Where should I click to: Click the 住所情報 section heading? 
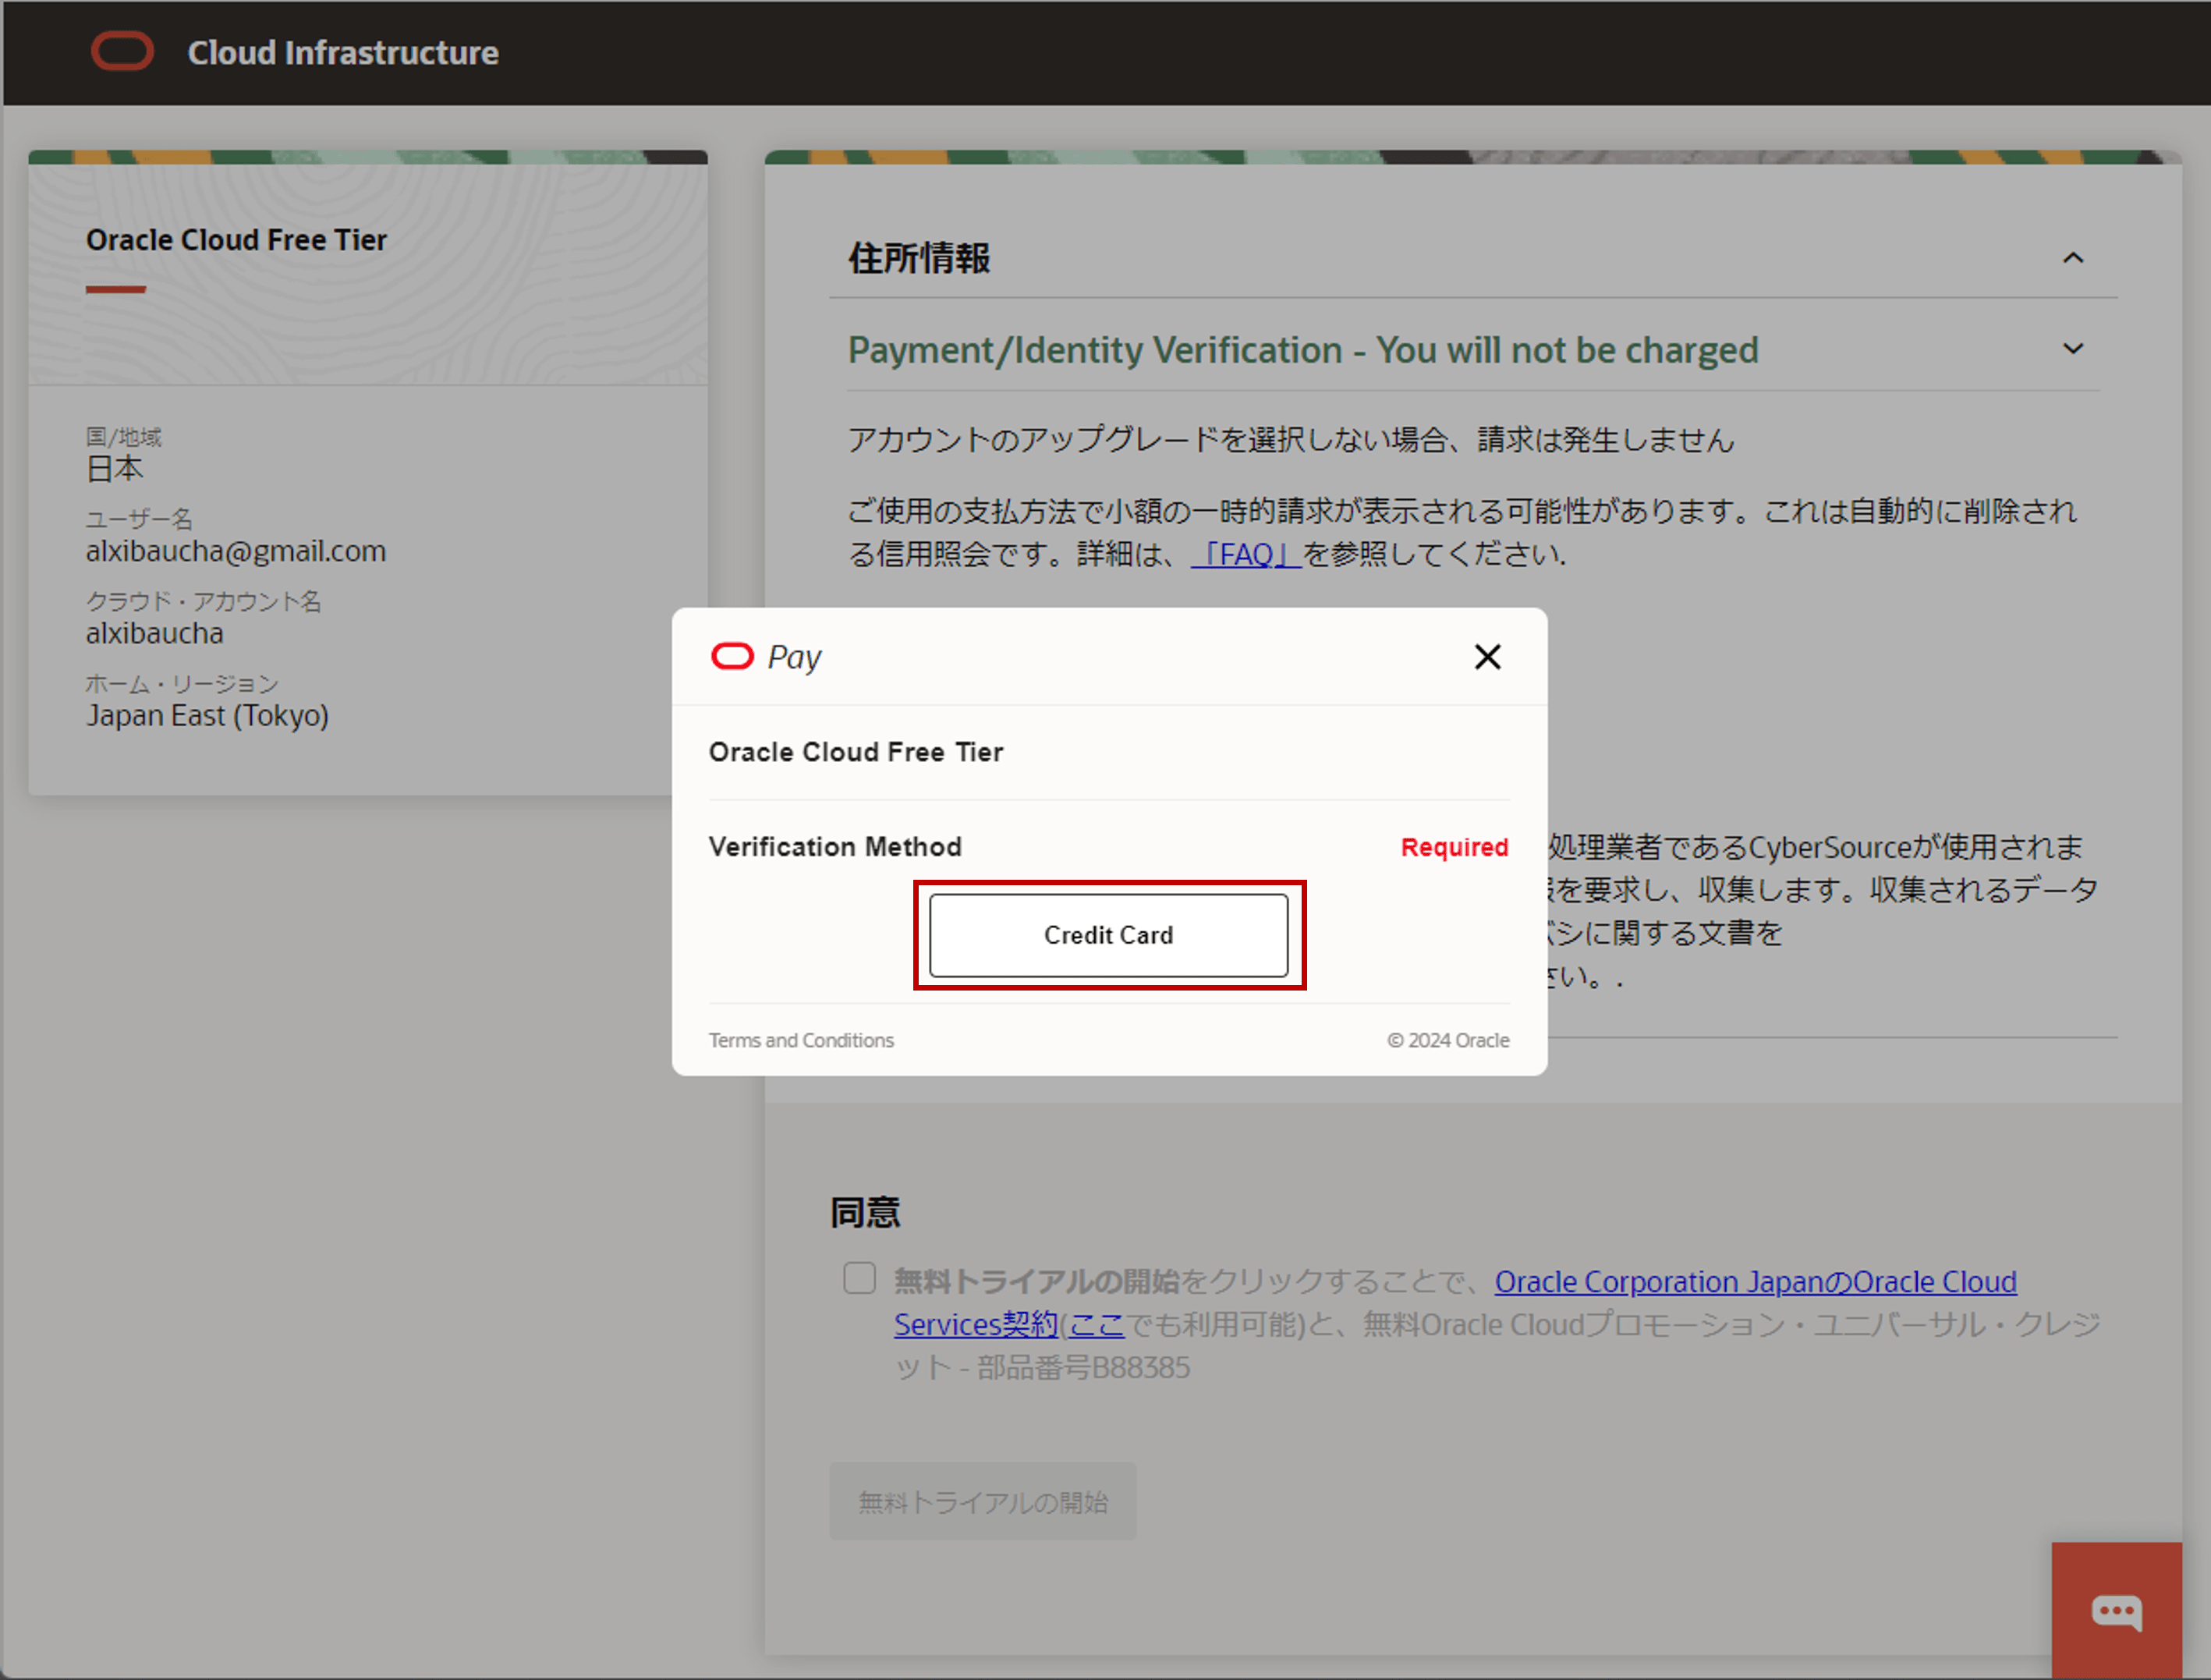tap(919, 258)
